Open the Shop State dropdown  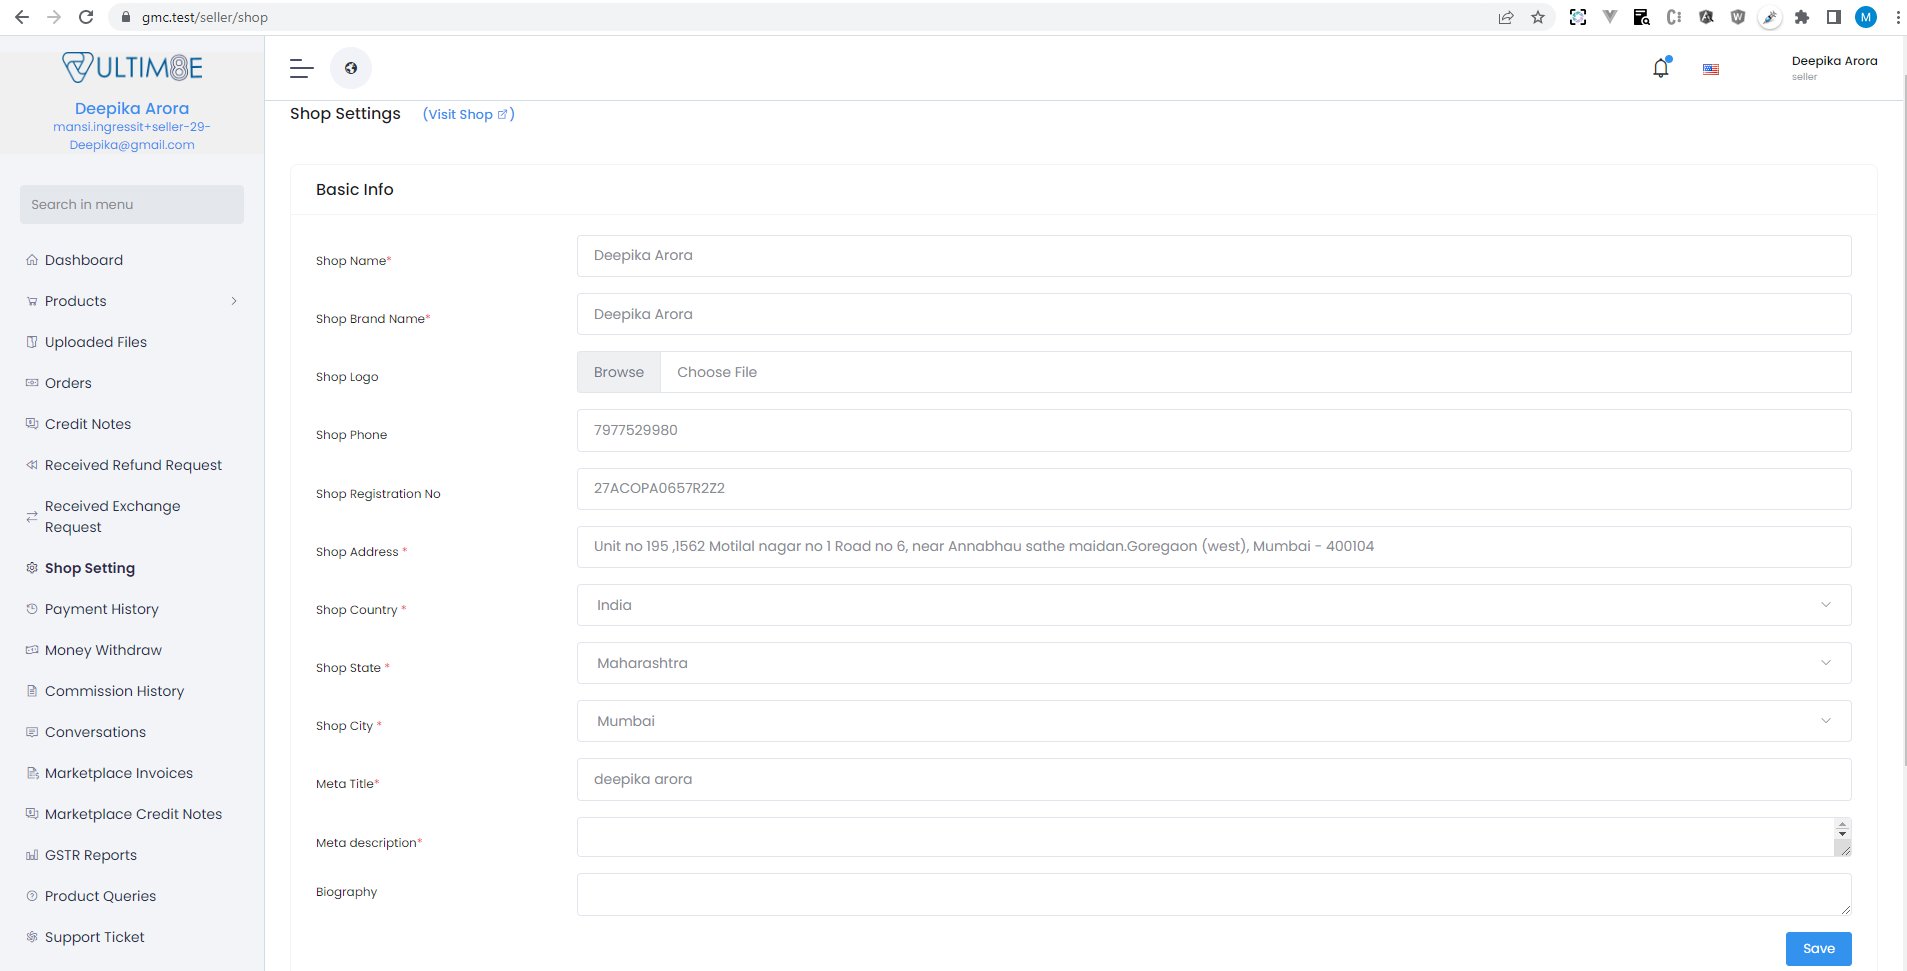[x=1213, y=663]
